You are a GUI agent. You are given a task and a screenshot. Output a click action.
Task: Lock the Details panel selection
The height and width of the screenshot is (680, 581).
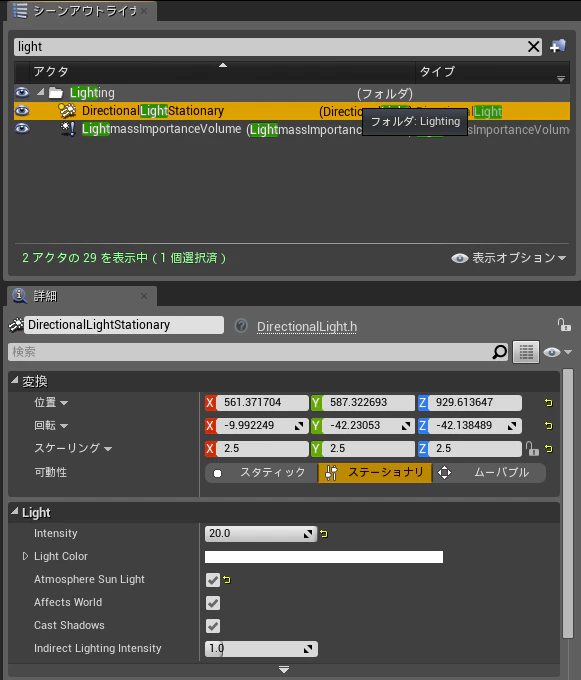click(564, 325)
